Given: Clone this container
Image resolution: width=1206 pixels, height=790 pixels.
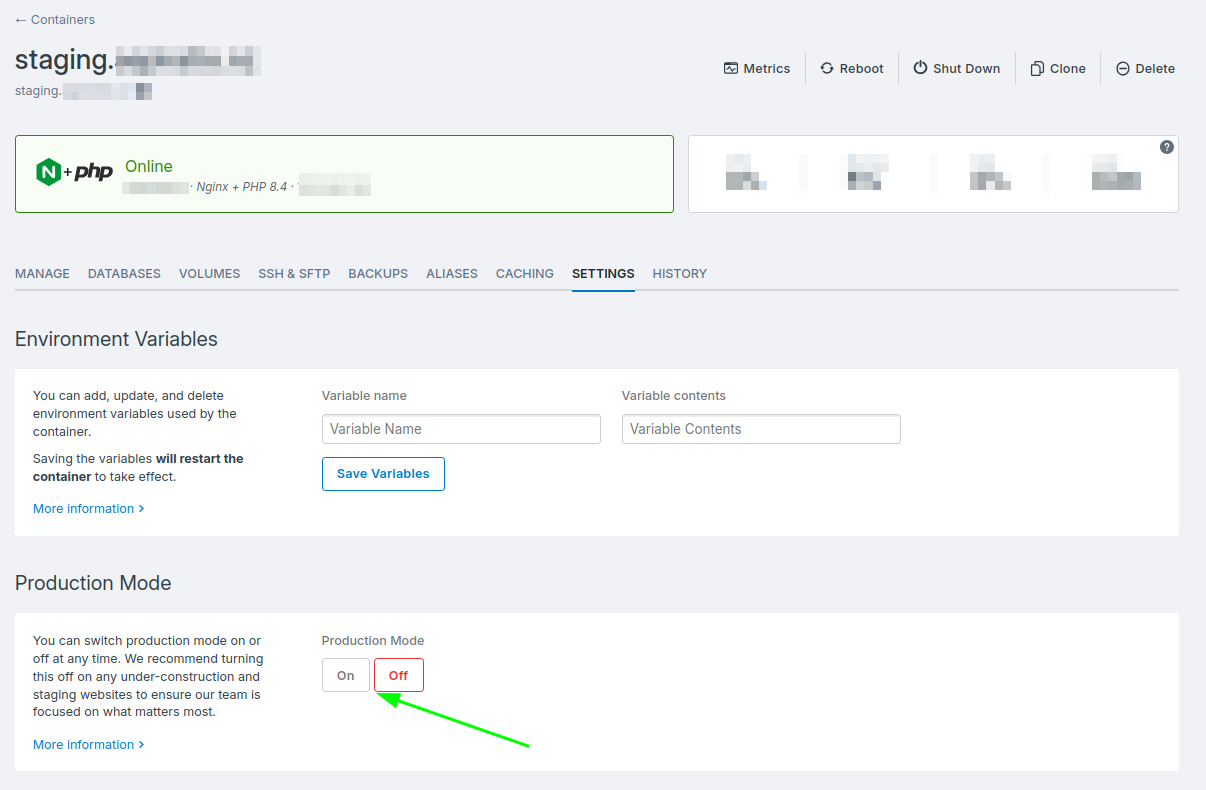Looking at the screenshot, I should pyautogui.click(x=1058, y=69).
